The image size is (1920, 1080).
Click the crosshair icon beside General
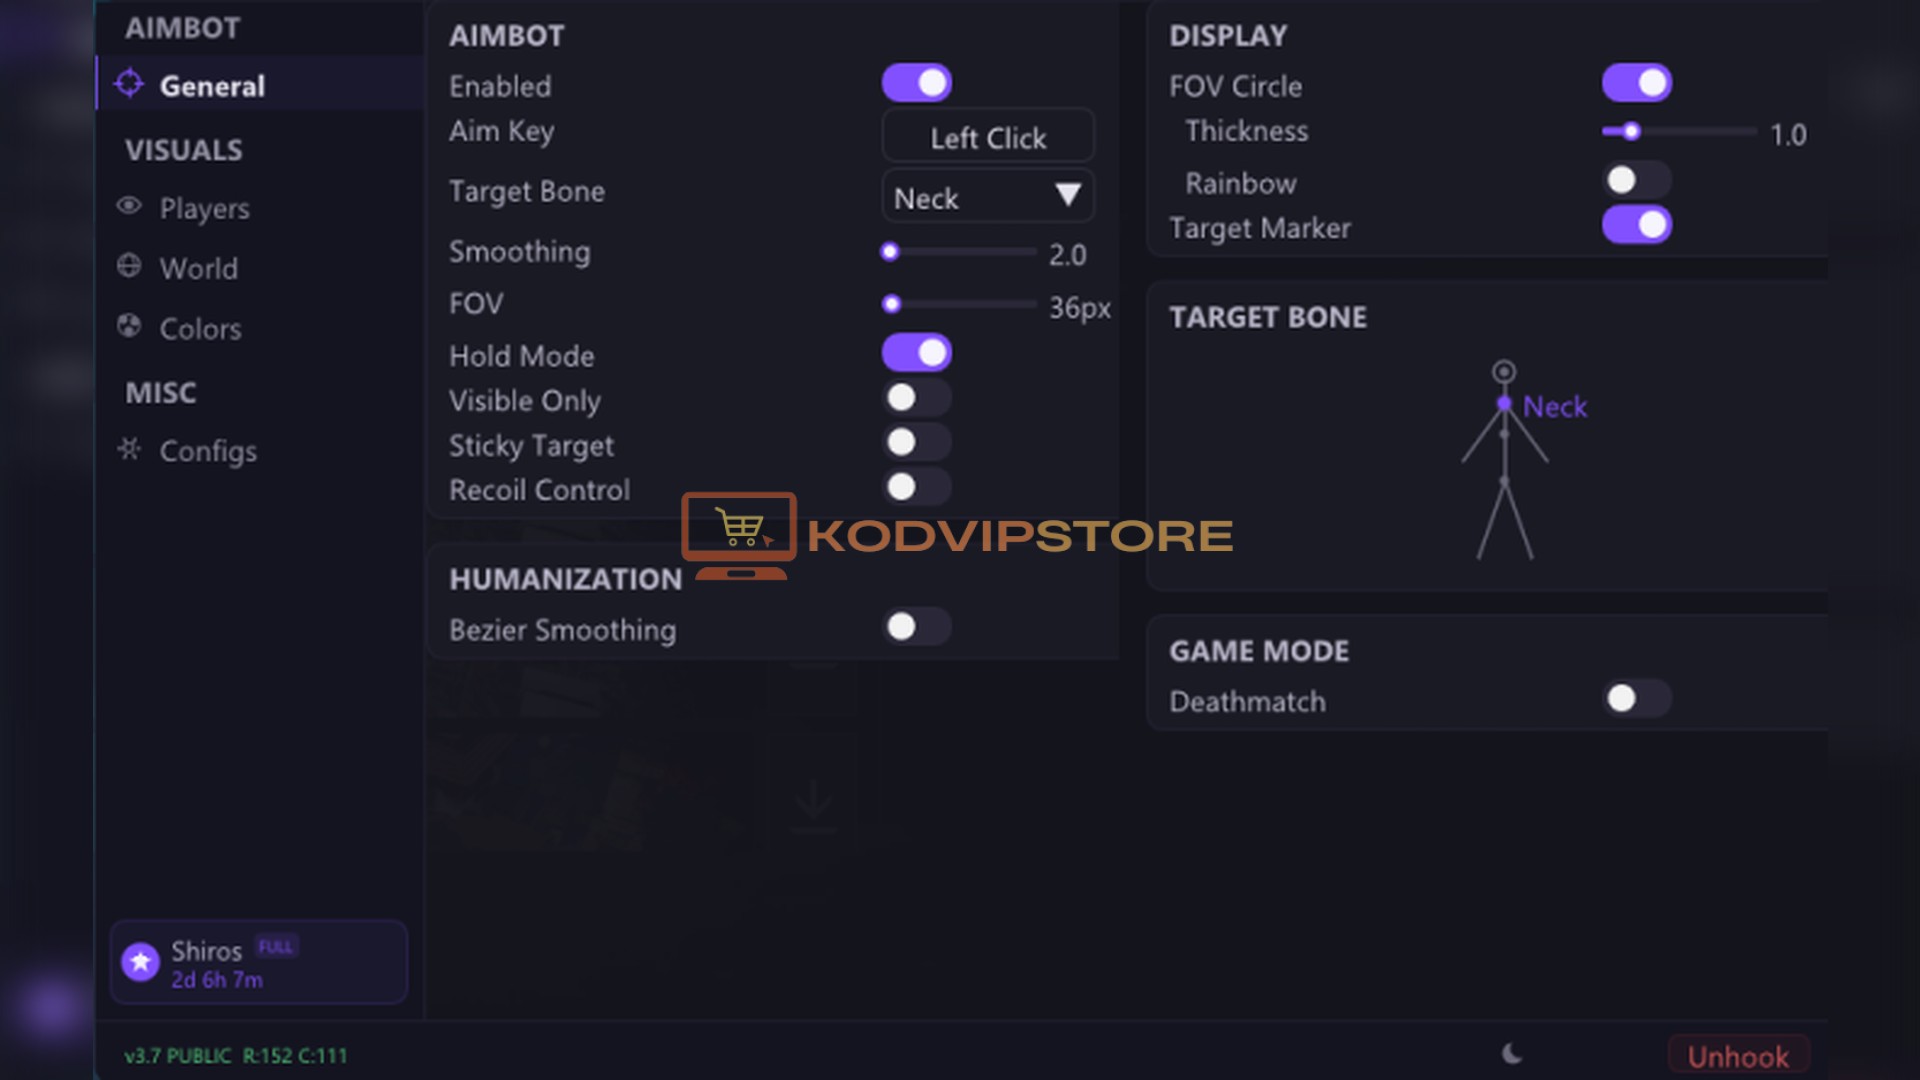[x=129, y=84]
